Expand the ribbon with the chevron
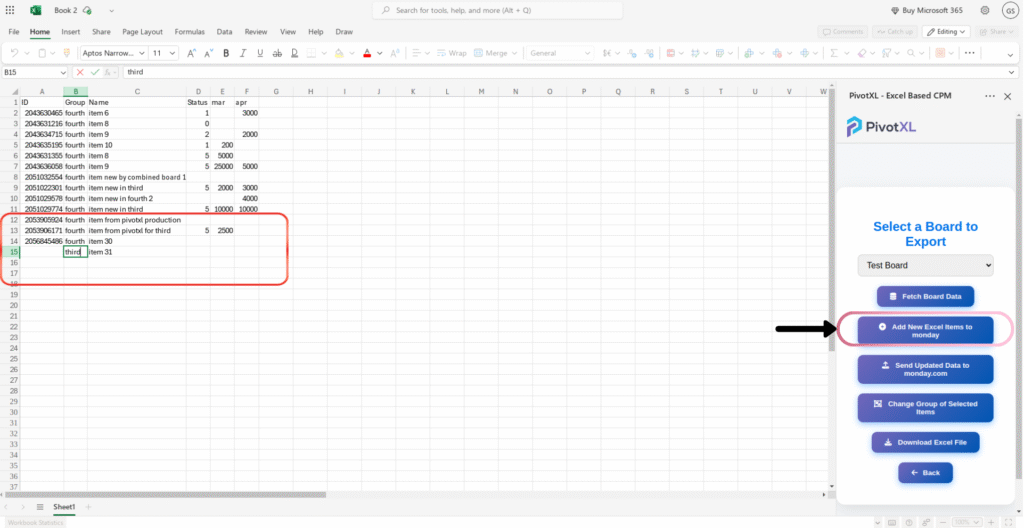1024x528 pixels. [1011, 54]
